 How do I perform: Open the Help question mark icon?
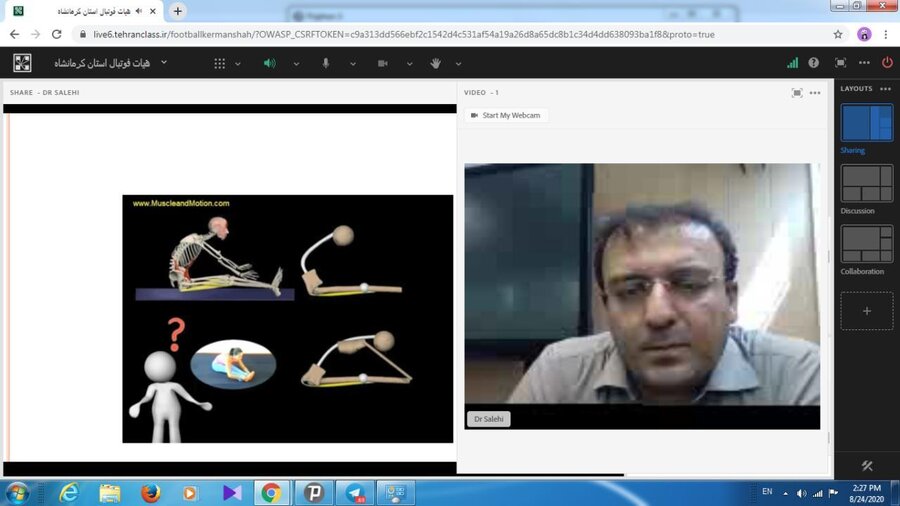(x=814, y=62)
